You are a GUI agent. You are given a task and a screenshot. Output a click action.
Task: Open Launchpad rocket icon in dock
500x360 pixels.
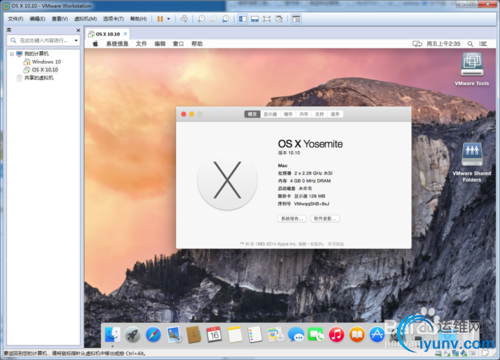[133, 335]
